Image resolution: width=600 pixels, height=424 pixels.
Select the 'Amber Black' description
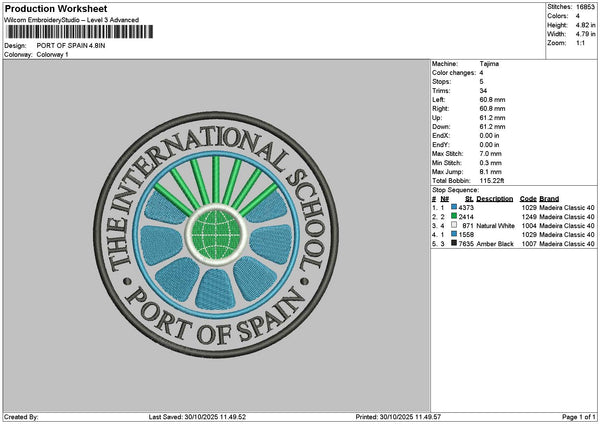pos(495,244)
